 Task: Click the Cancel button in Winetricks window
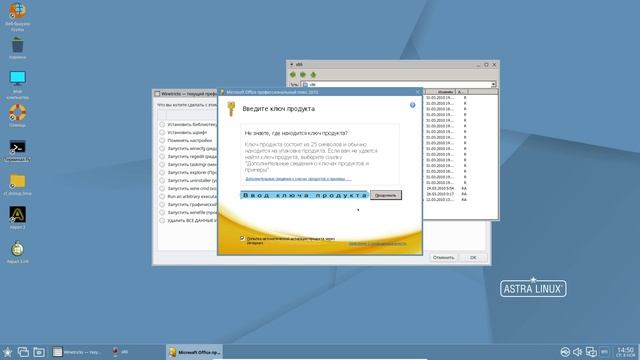pyautogui.click(x=443, y=258)
